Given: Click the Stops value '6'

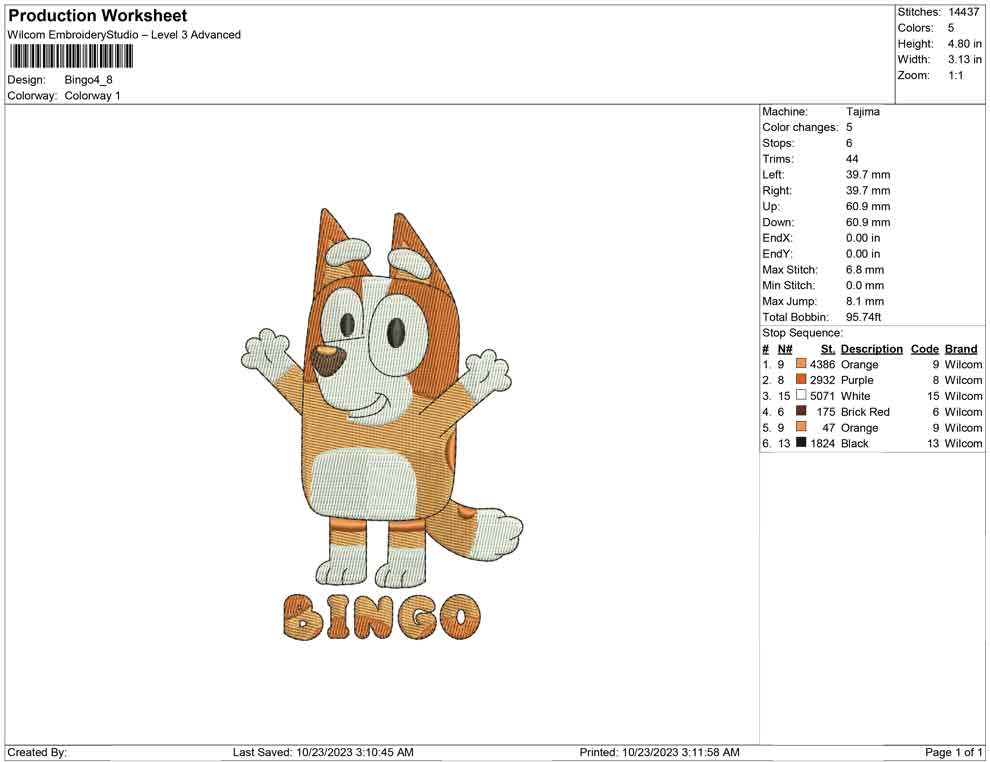Looking at the screenshot, I should point(849,143).
